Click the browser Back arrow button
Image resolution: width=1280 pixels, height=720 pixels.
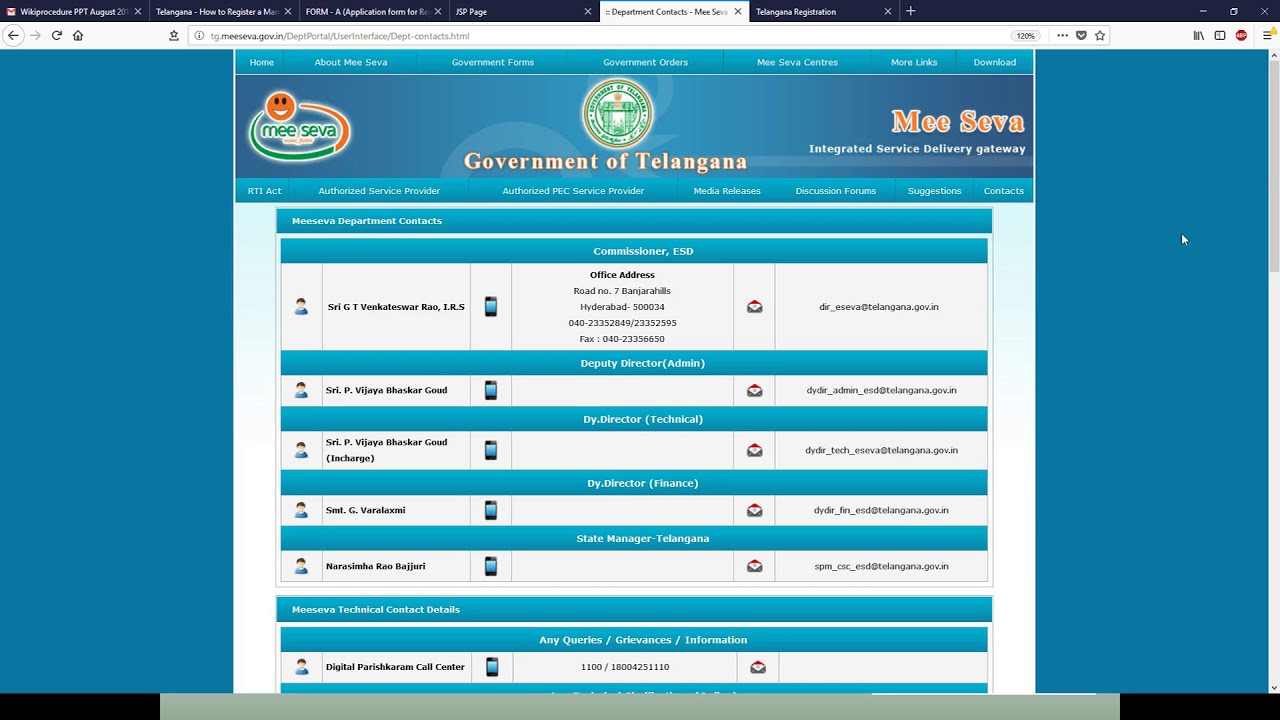click(x=13, y=35)
